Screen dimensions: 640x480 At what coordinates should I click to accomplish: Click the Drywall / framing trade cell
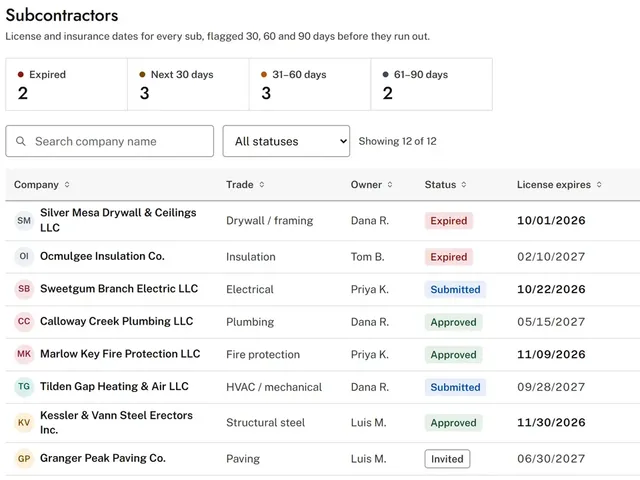[269, 220]
